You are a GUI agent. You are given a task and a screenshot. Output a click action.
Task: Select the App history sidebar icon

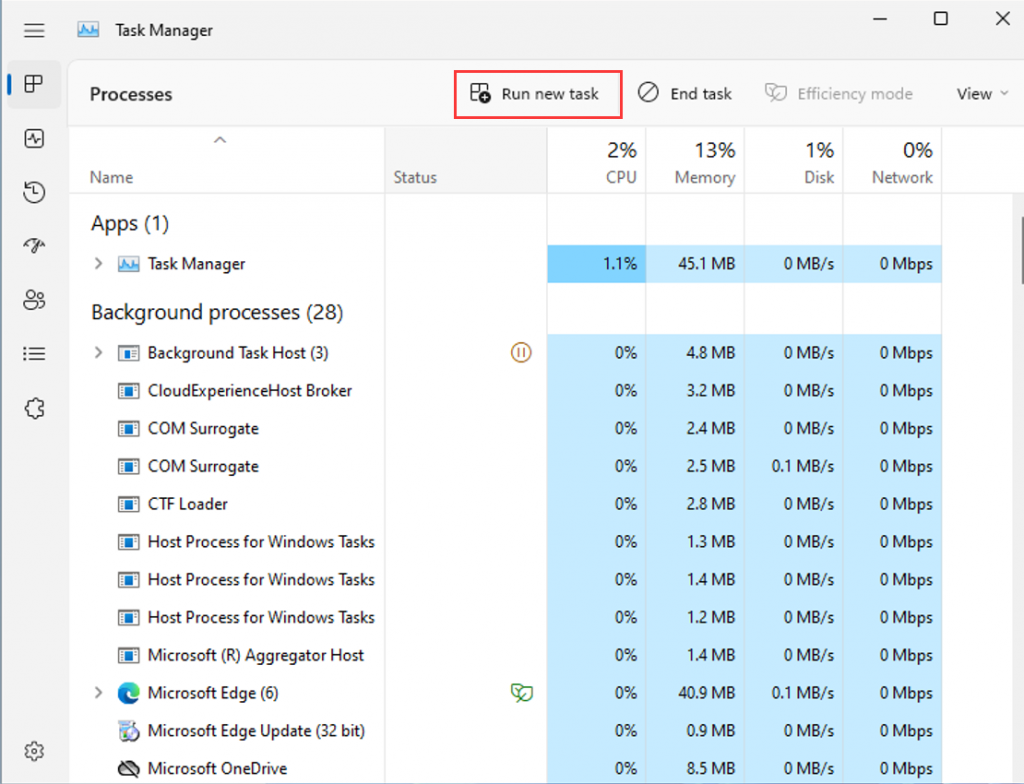(x=34, y=192)
